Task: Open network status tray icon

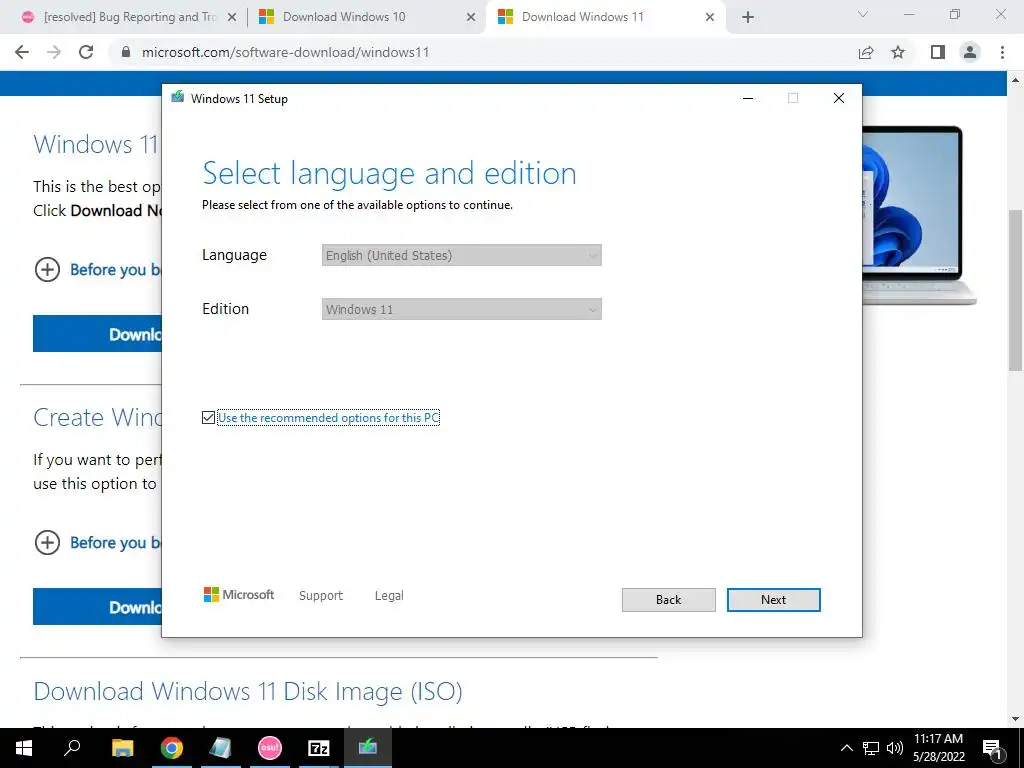Action: pos(871,748)
